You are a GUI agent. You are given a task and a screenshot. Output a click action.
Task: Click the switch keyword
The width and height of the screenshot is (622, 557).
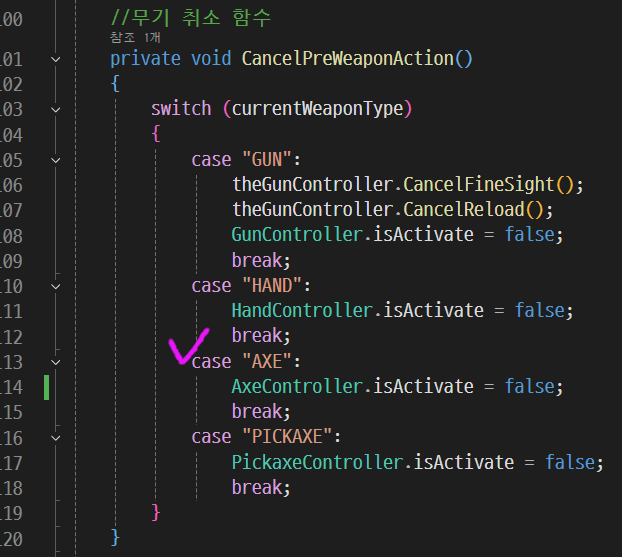point(181,109)
